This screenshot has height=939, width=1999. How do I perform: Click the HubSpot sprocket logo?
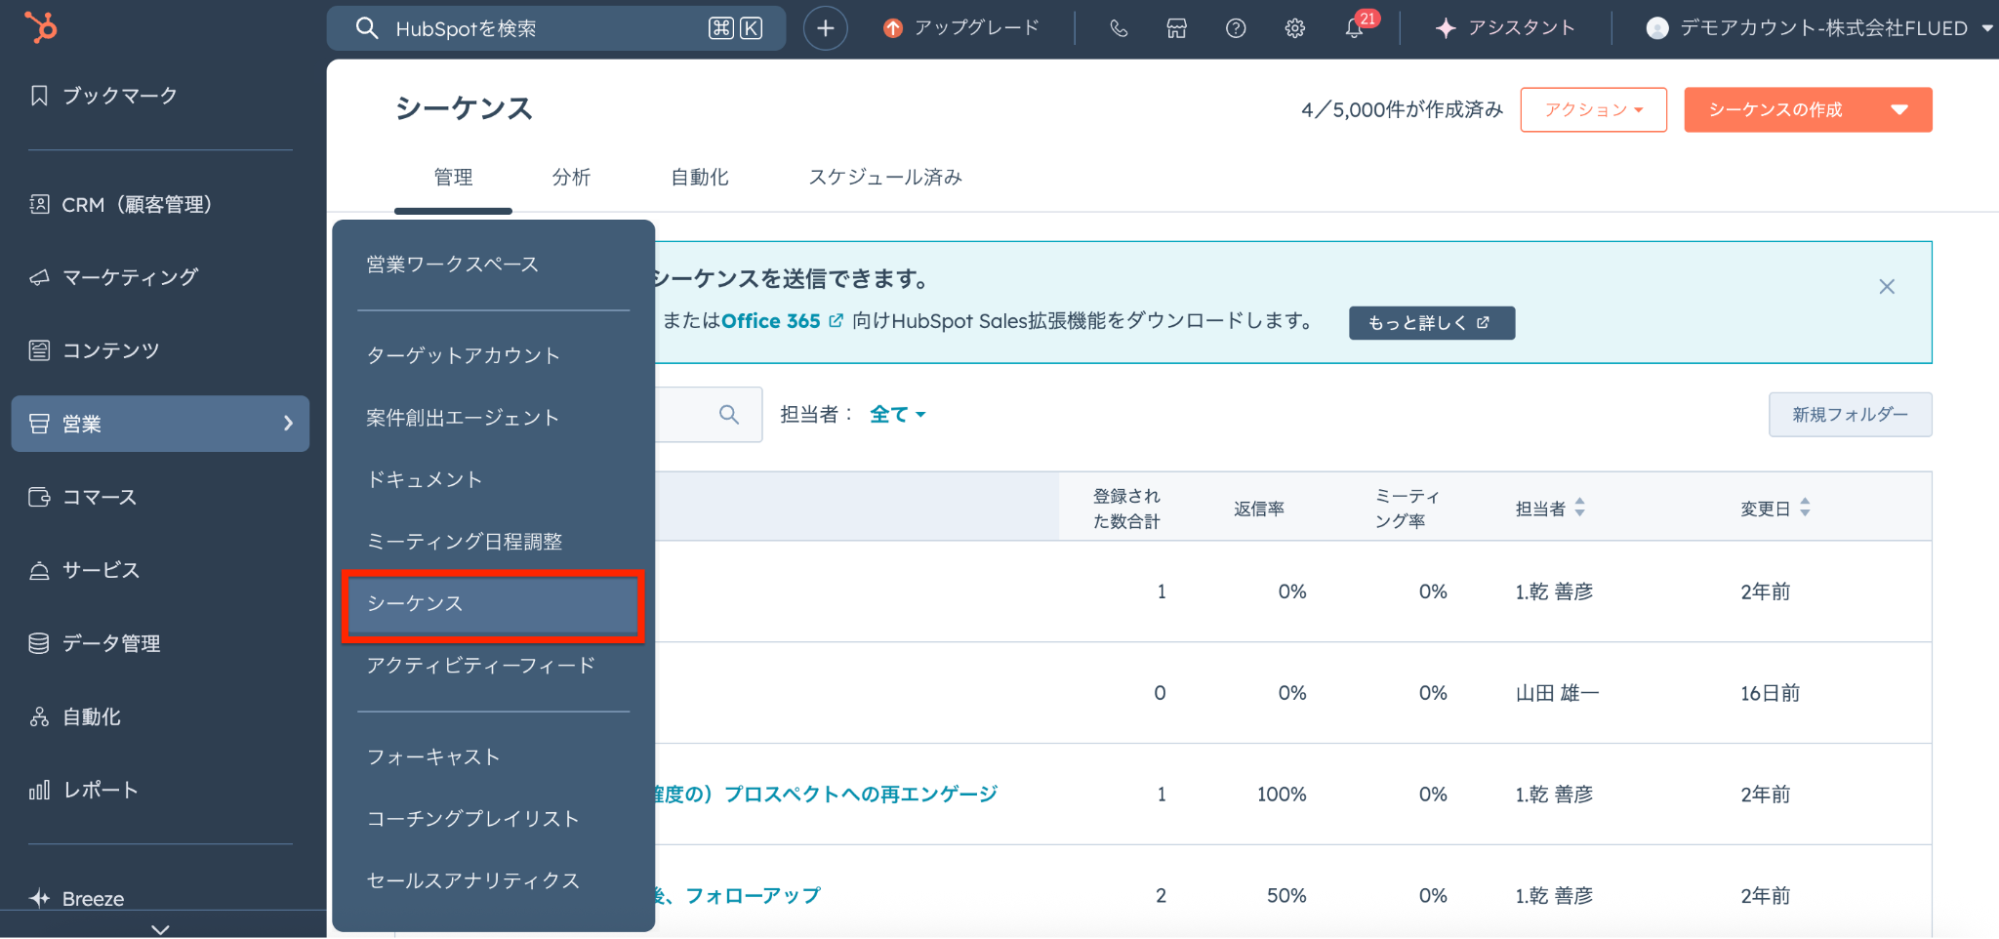click(x=41, y=27)
